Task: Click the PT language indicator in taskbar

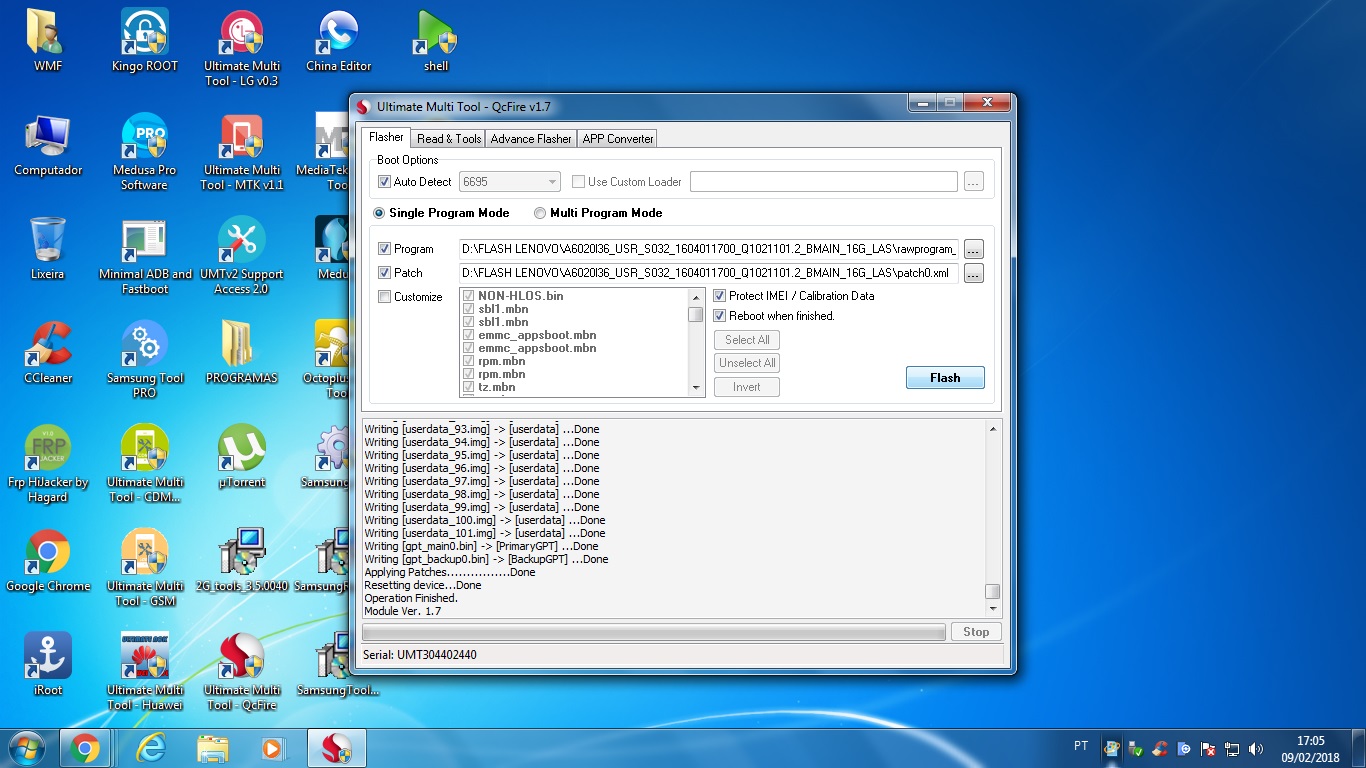Action: (1081, 746)
